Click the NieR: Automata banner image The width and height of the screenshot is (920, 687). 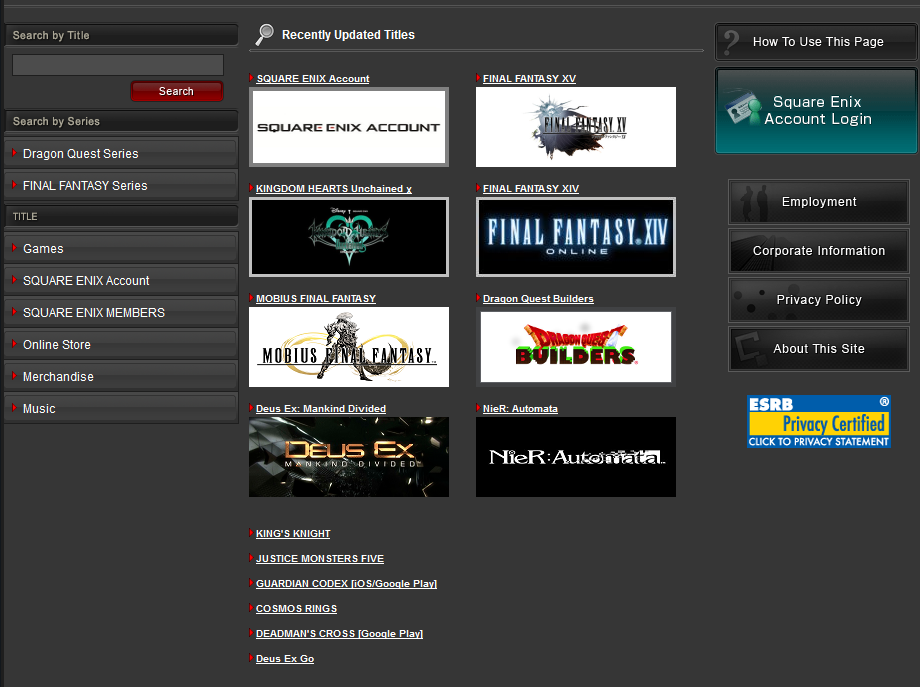(575, 457)
